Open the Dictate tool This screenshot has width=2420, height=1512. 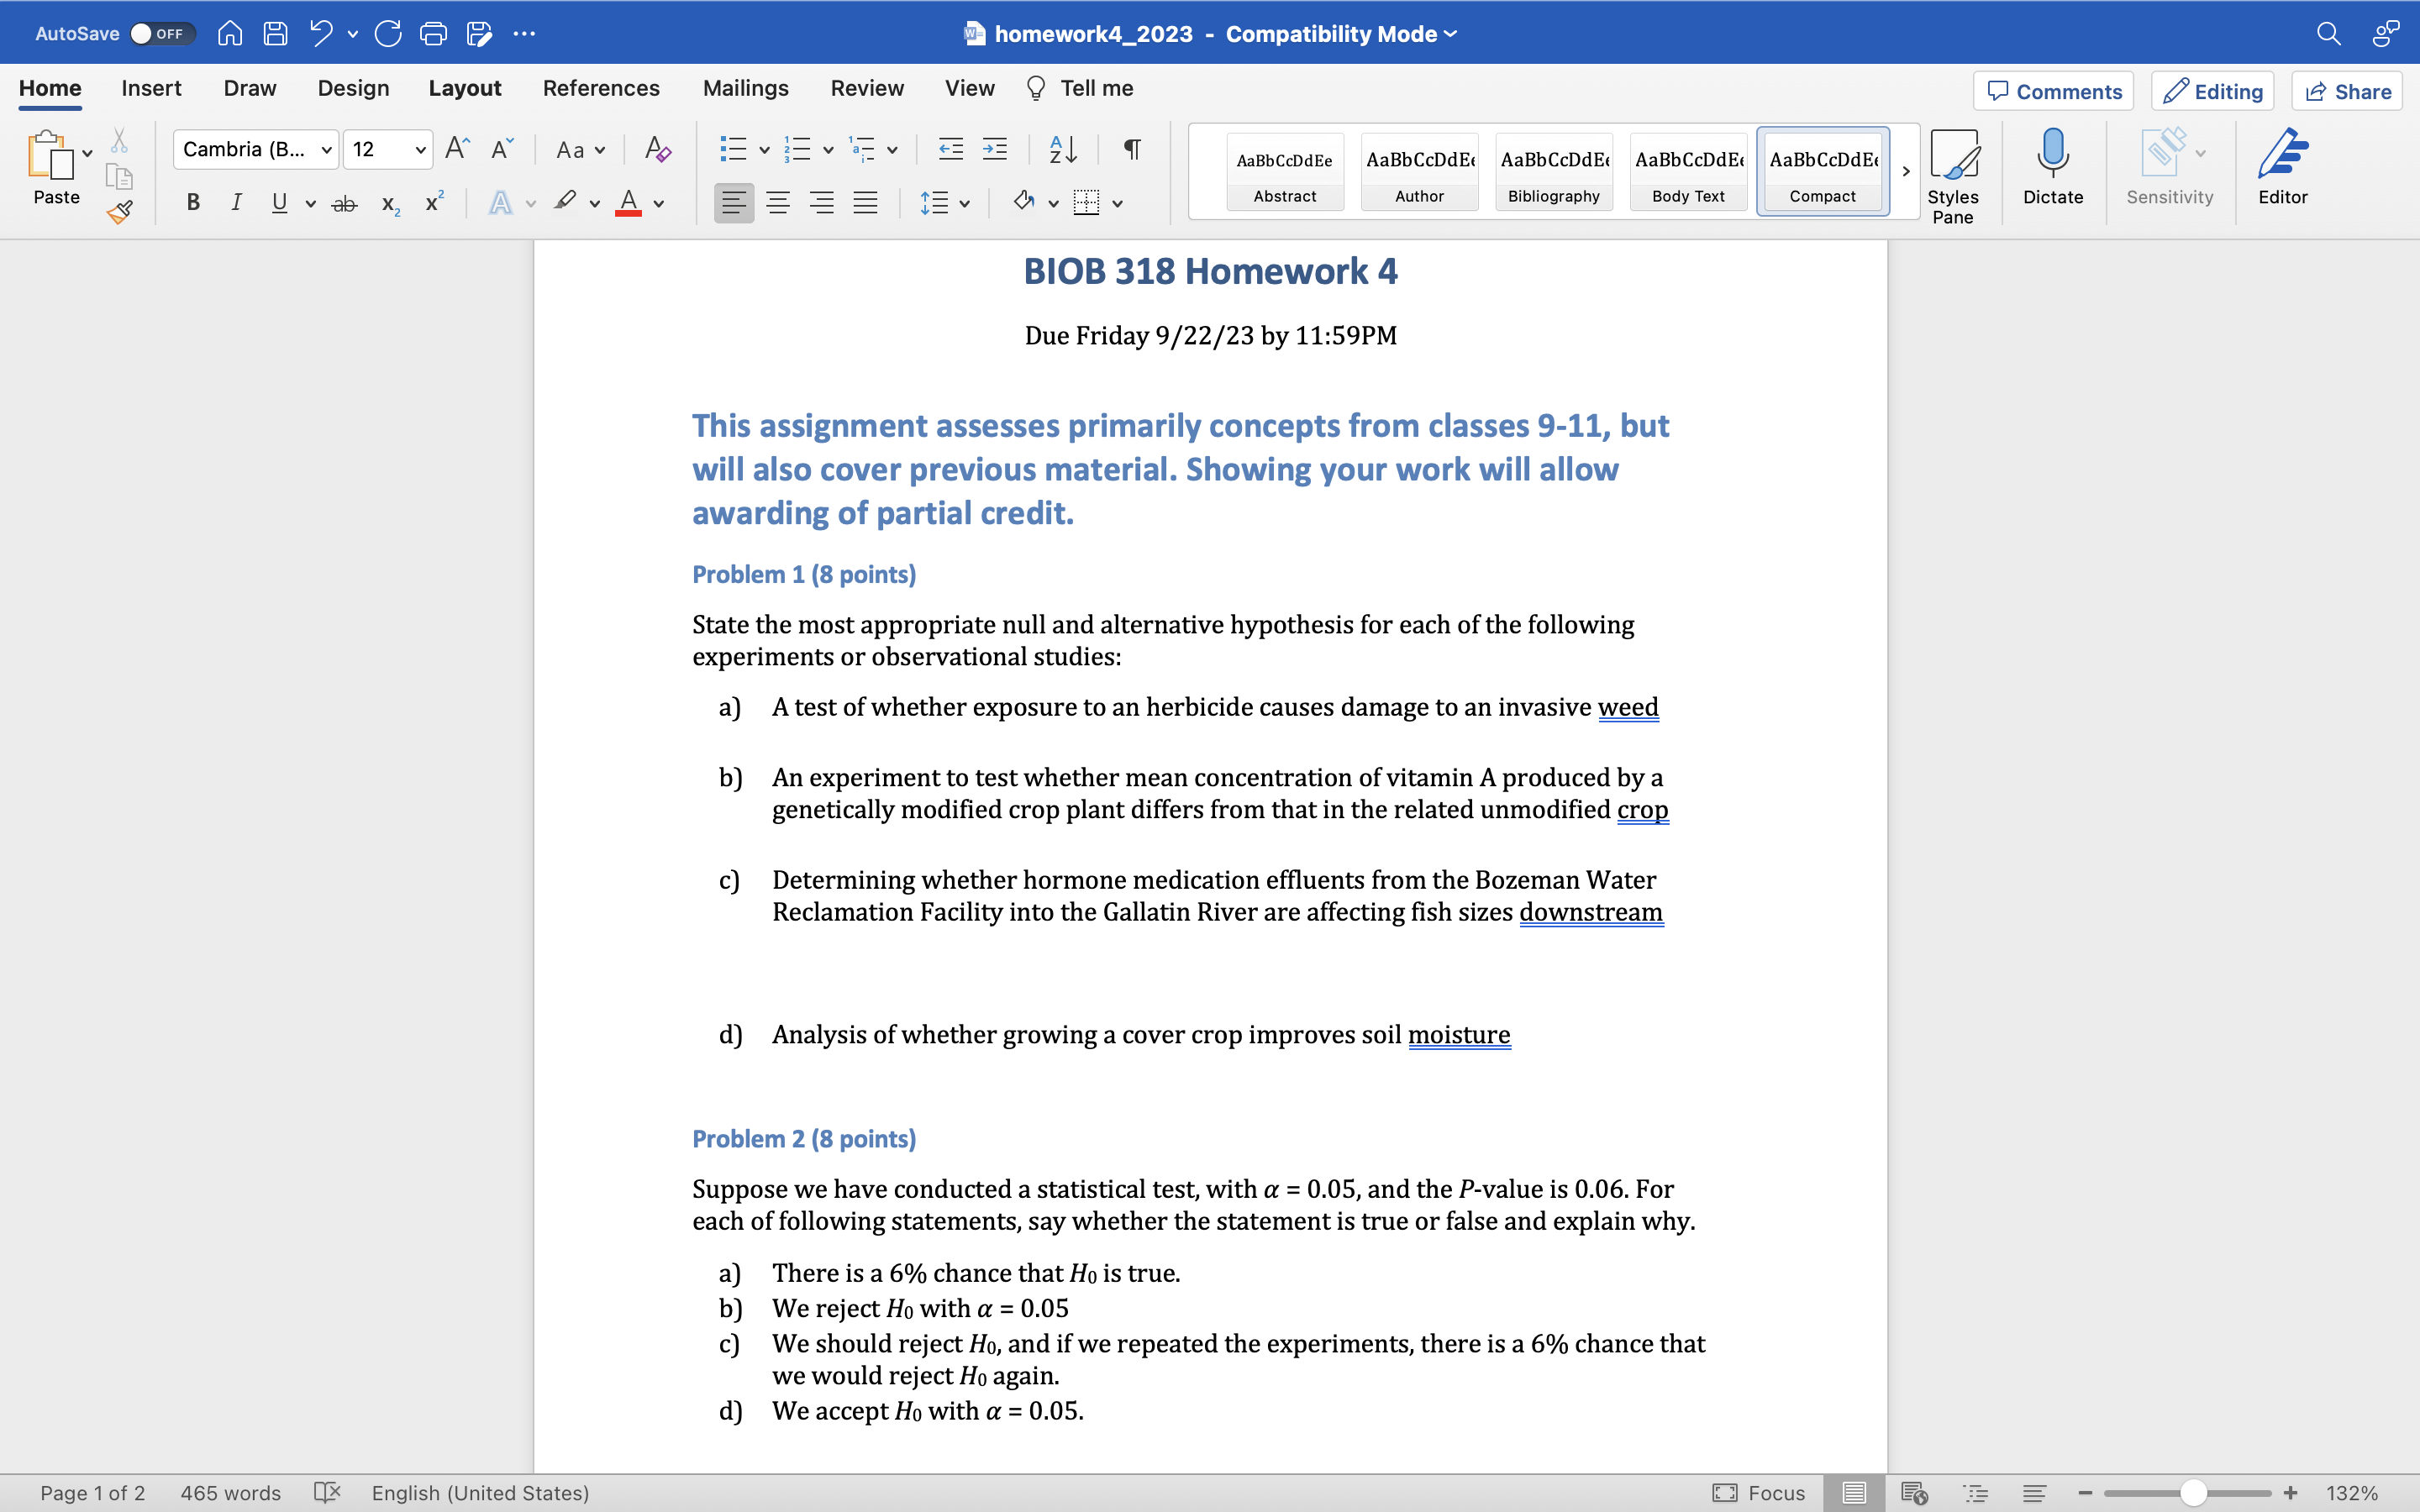[x=2052, y=168]
